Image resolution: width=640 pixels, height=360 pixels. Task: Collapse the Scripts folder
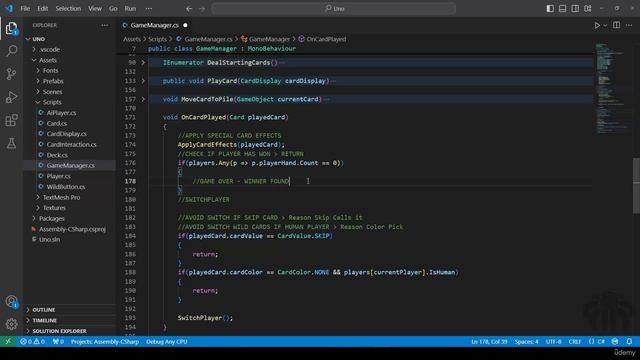coord(52,102)
